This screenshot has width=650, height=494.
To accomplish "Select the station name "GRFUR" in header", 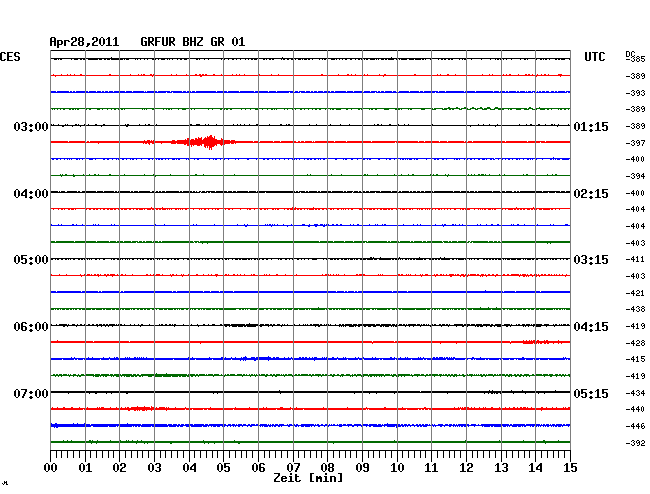I will click(158, 42).
